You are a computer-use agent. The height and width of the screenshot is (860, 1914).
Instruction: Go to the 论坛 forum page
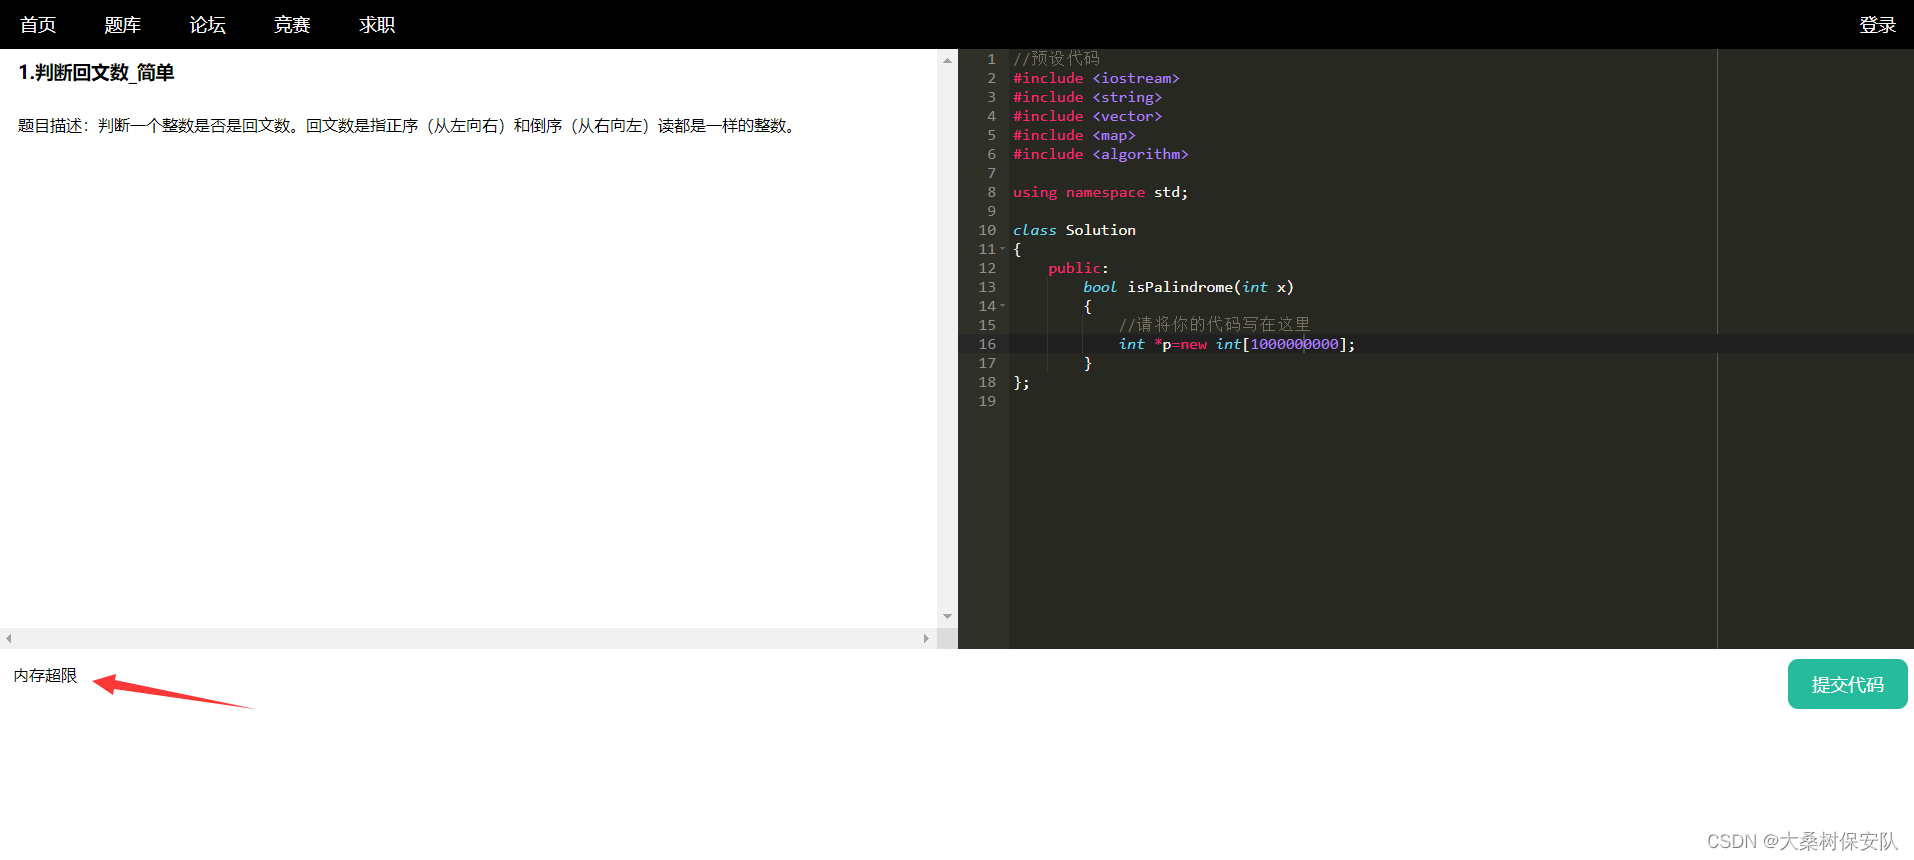[208, 25]
